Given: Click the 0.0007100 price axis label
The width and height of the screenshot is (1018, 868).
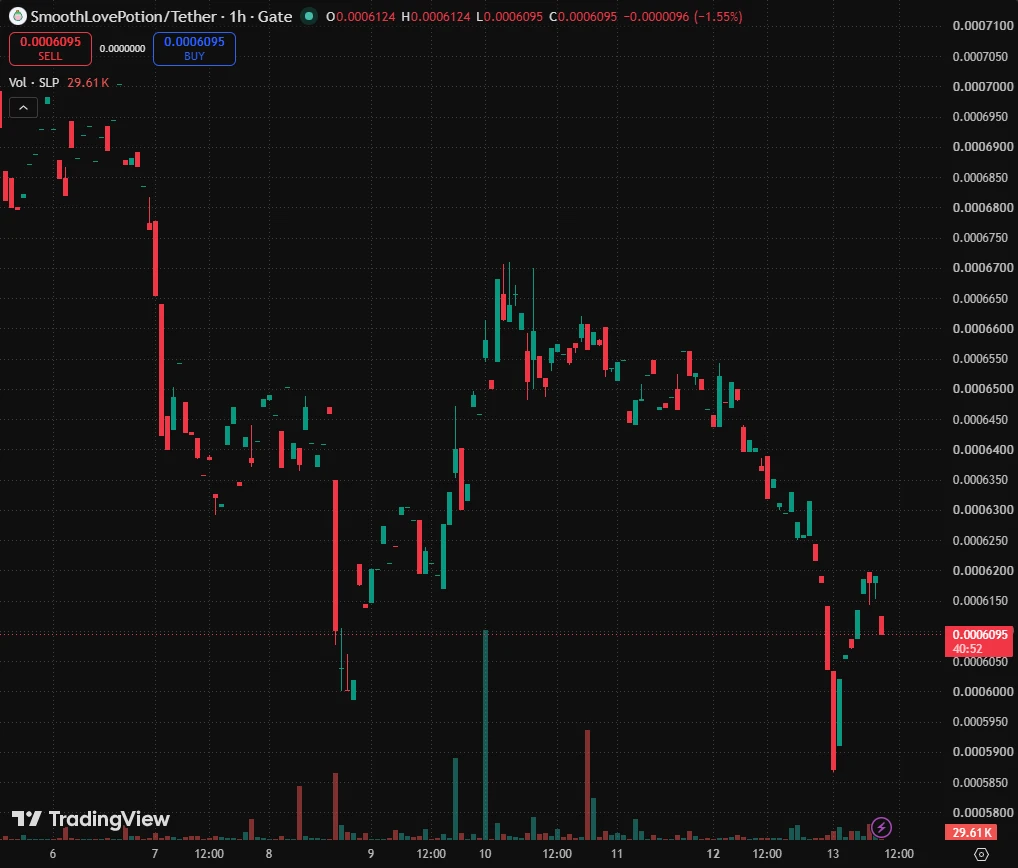Looking at the screenshot, I should pos(983,25).
